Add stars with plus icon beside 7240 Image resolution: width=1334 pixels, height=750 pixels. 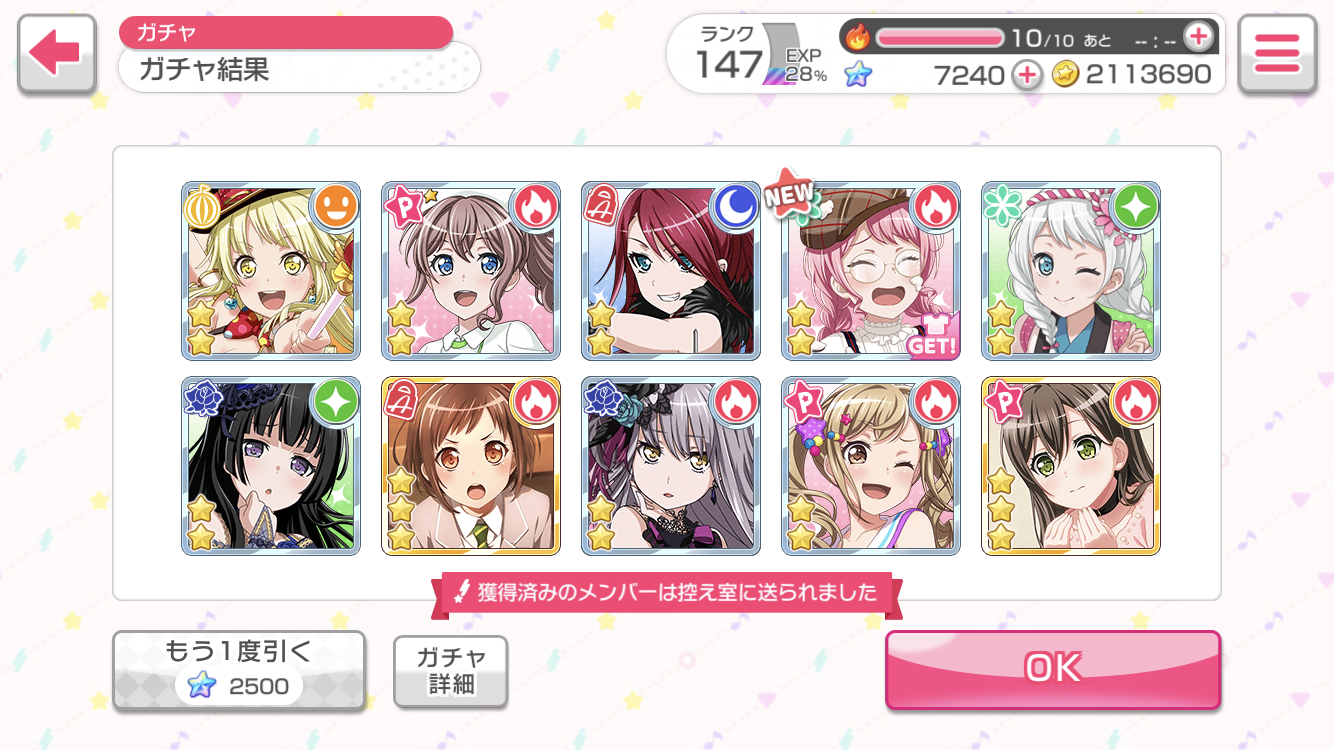1026,75
